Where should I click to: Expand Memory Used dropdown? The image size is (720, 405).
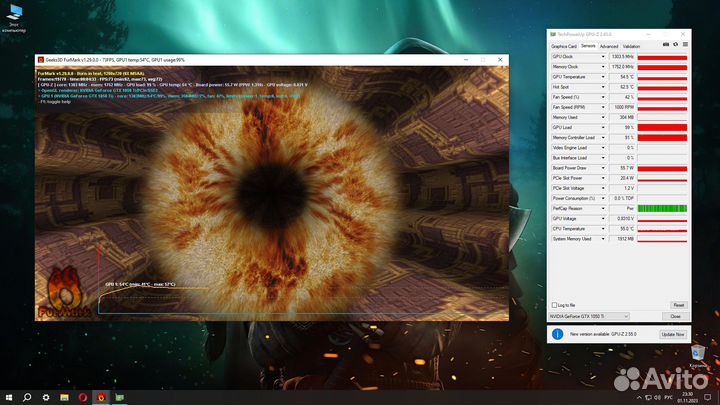pos(603,118)
